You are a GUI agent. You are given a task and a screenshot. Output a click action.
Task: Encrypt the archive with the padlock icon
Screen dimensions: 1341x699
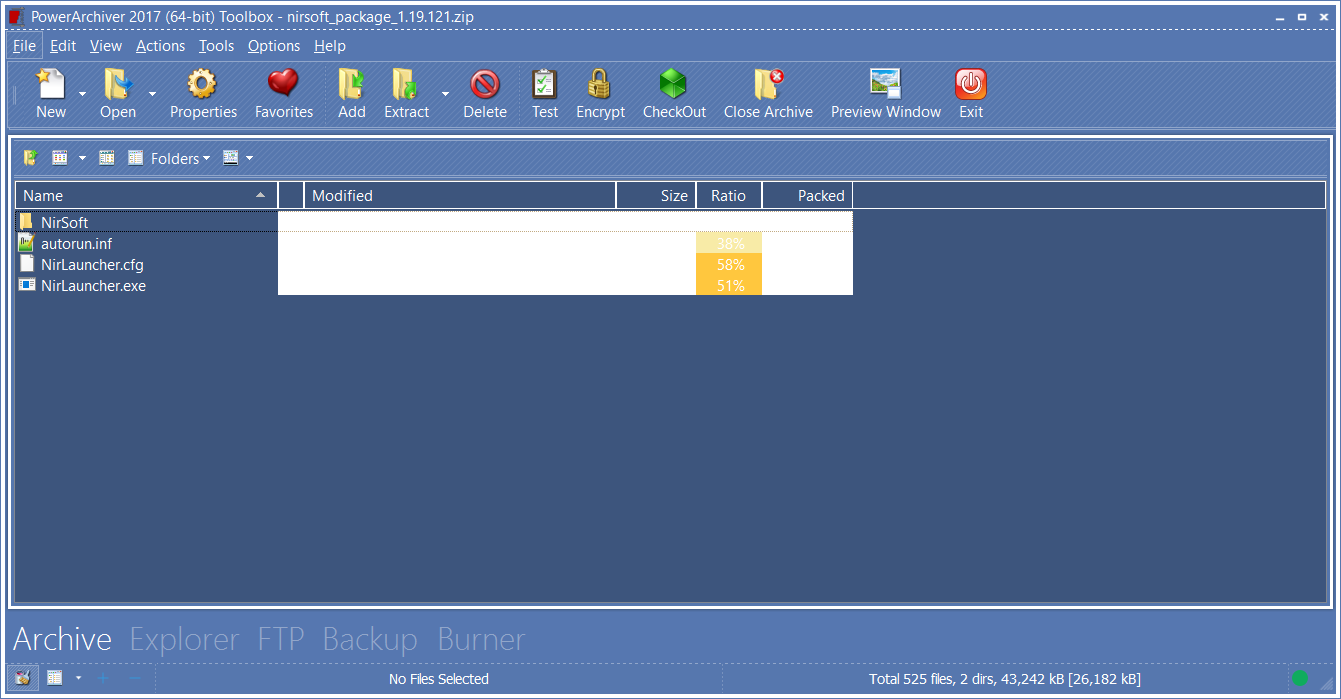(x=600, y=84)
